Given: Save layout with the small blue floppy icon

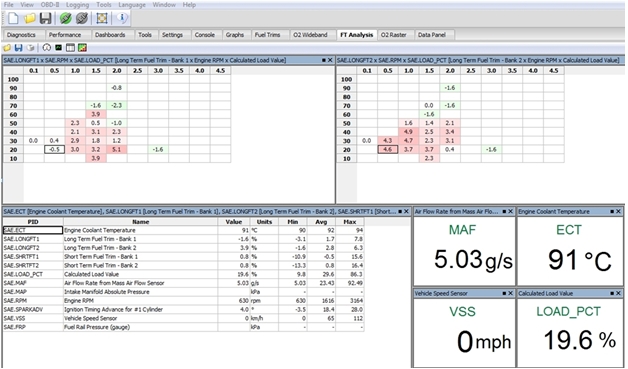Looking at the screenshot, I should click(18, 48).
